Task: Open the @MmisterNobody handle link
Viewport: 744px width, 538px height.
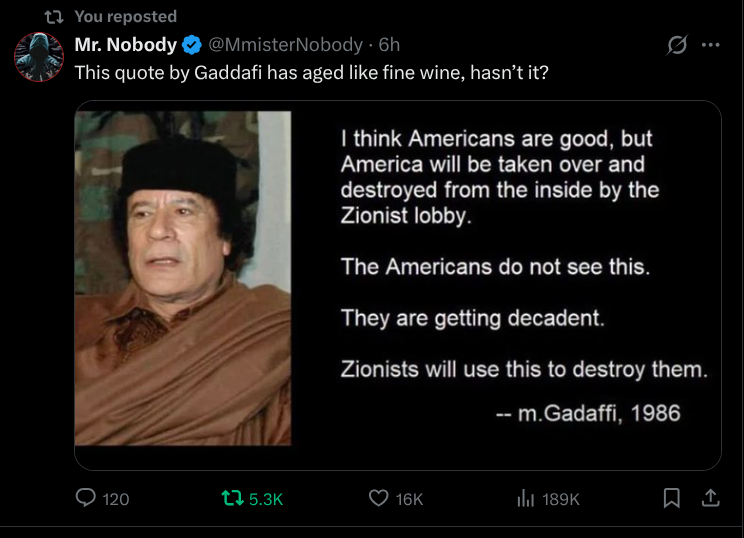Action: pos(285,45)
